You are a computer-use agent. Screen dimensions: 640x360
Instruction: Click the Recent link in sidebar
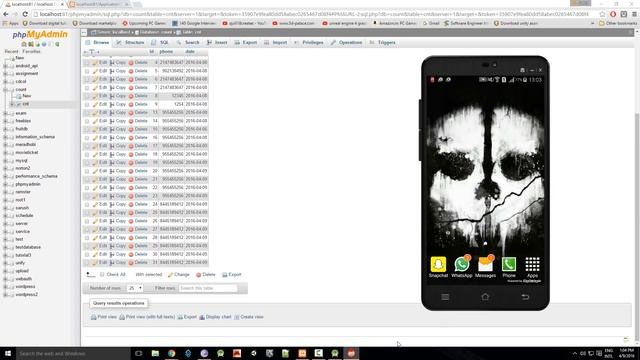[x=11, y=52]
